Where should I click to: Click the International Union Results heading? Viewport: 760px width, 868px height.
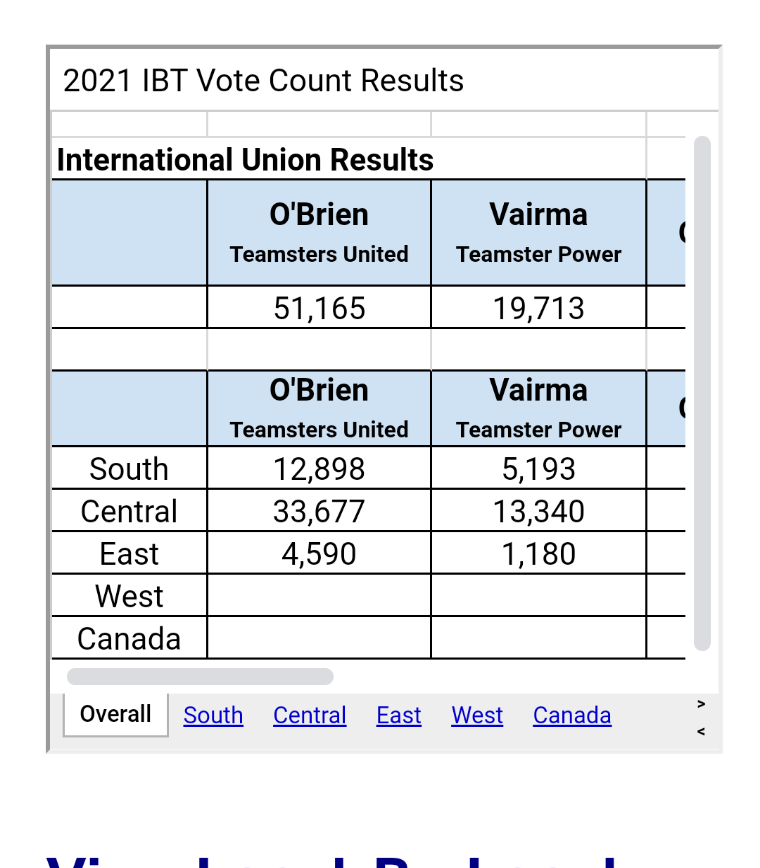pos(245,159)
